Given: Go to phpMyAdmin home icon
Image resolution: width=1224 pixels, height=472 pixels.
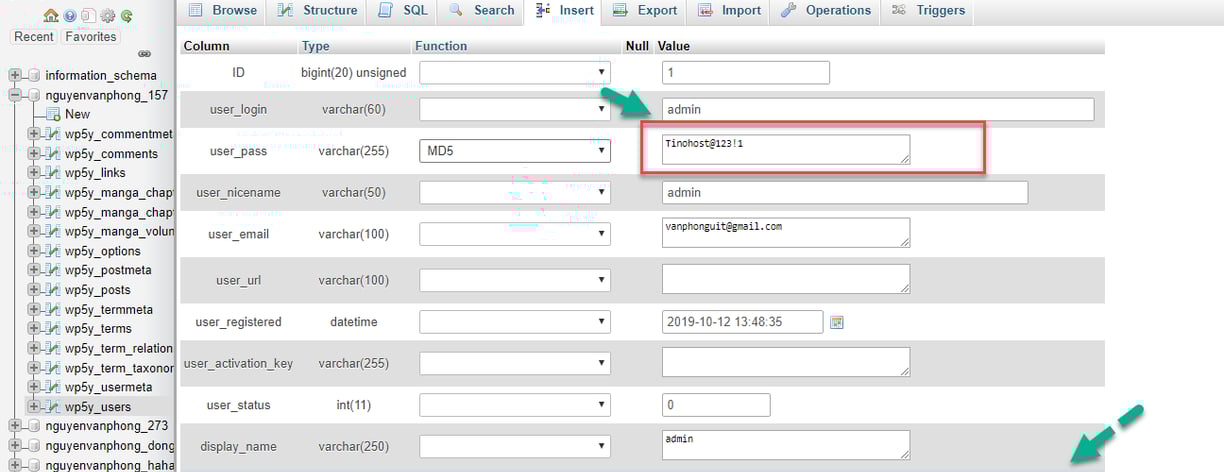Looking at the screenshot, I should tap(51, 16).
